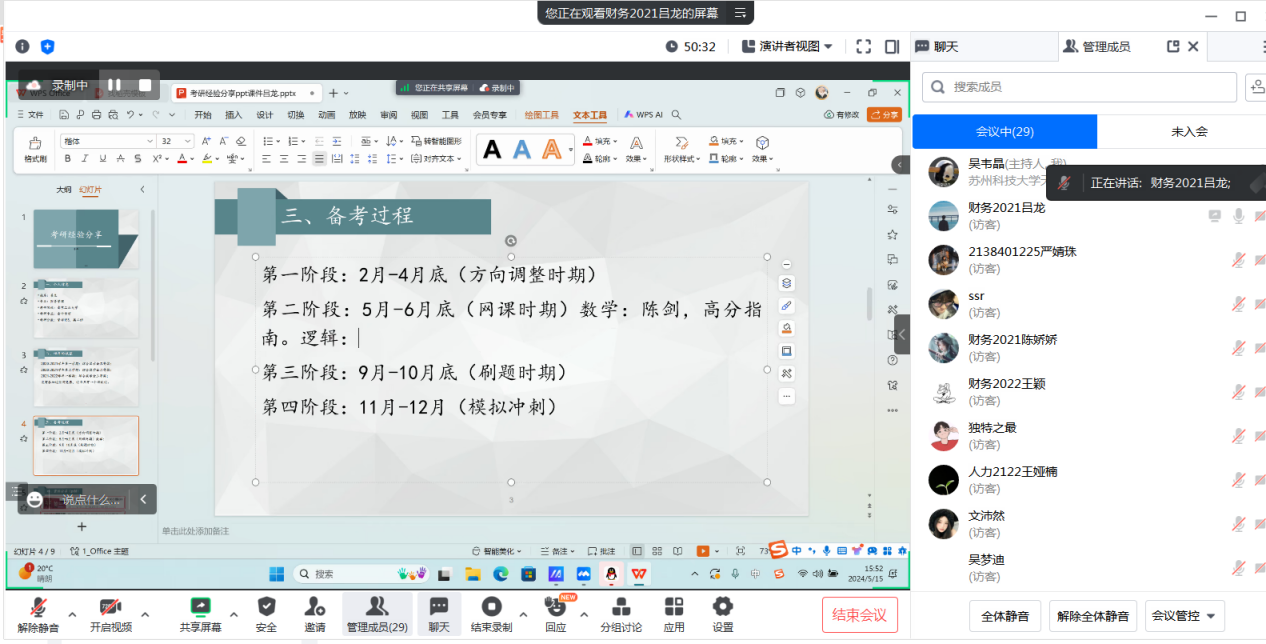
Task: Expand the arrow next to 开启视频
Action: 145,614
